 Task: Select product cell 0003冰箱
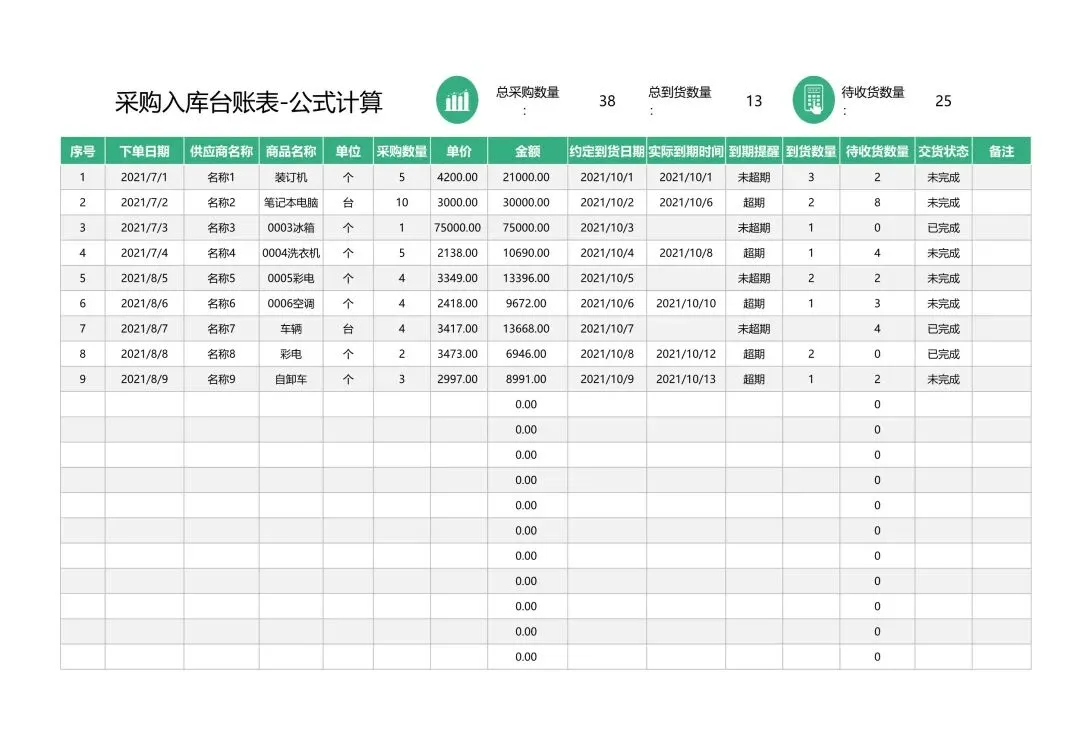(291, 228)
